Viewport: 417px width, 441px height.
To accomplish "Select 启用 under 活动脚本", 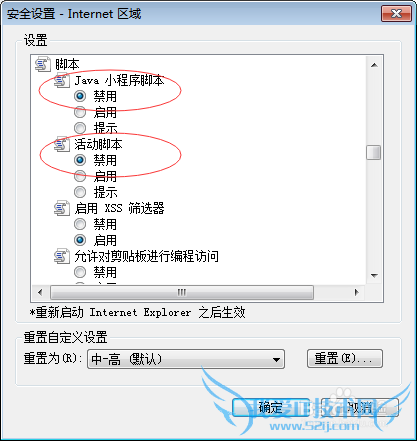I will tap(80, 176).
